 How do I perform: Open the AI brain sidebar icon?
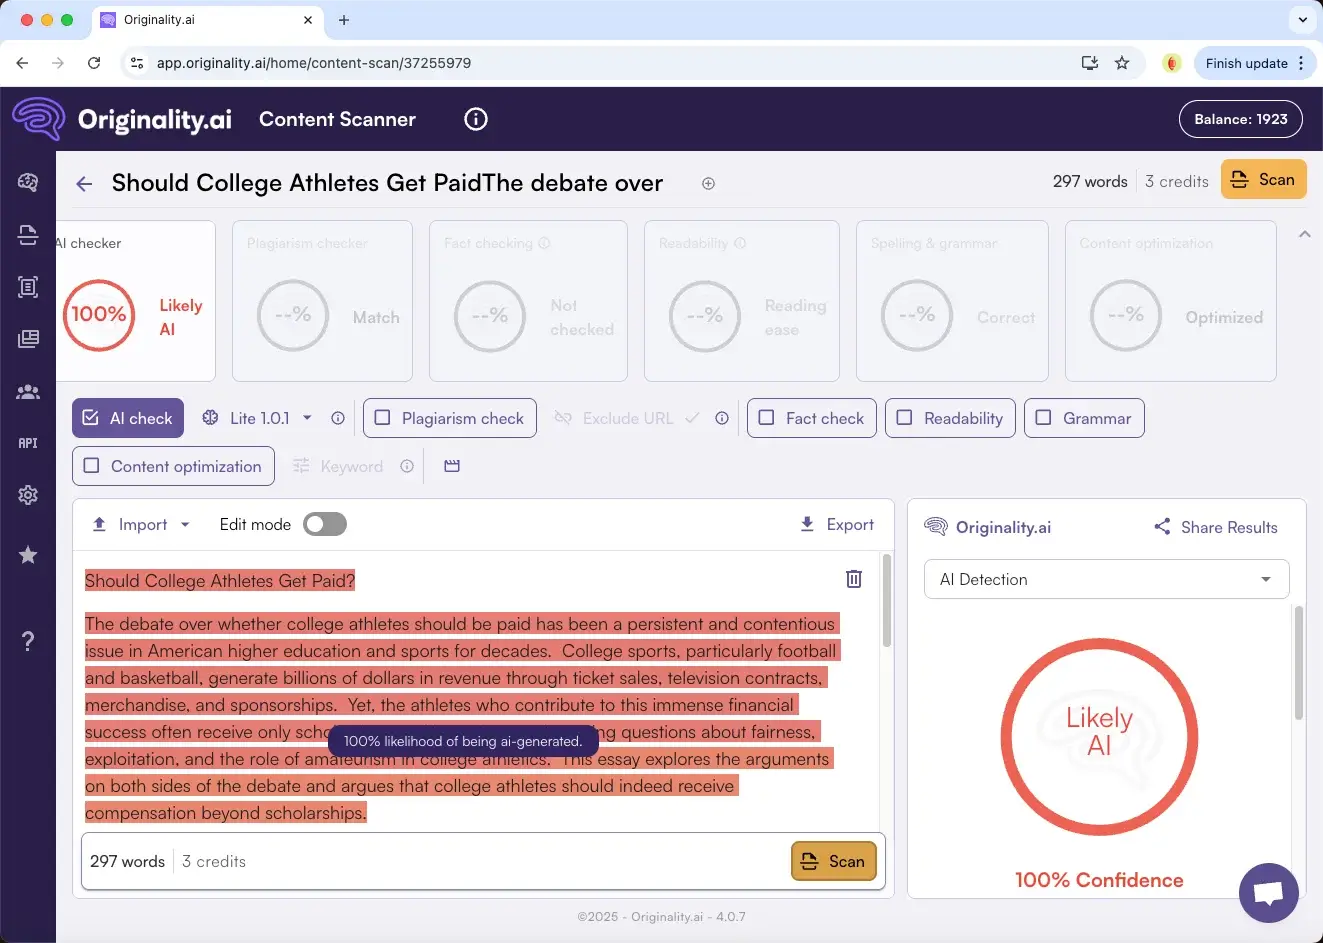(x=28, y=182)
